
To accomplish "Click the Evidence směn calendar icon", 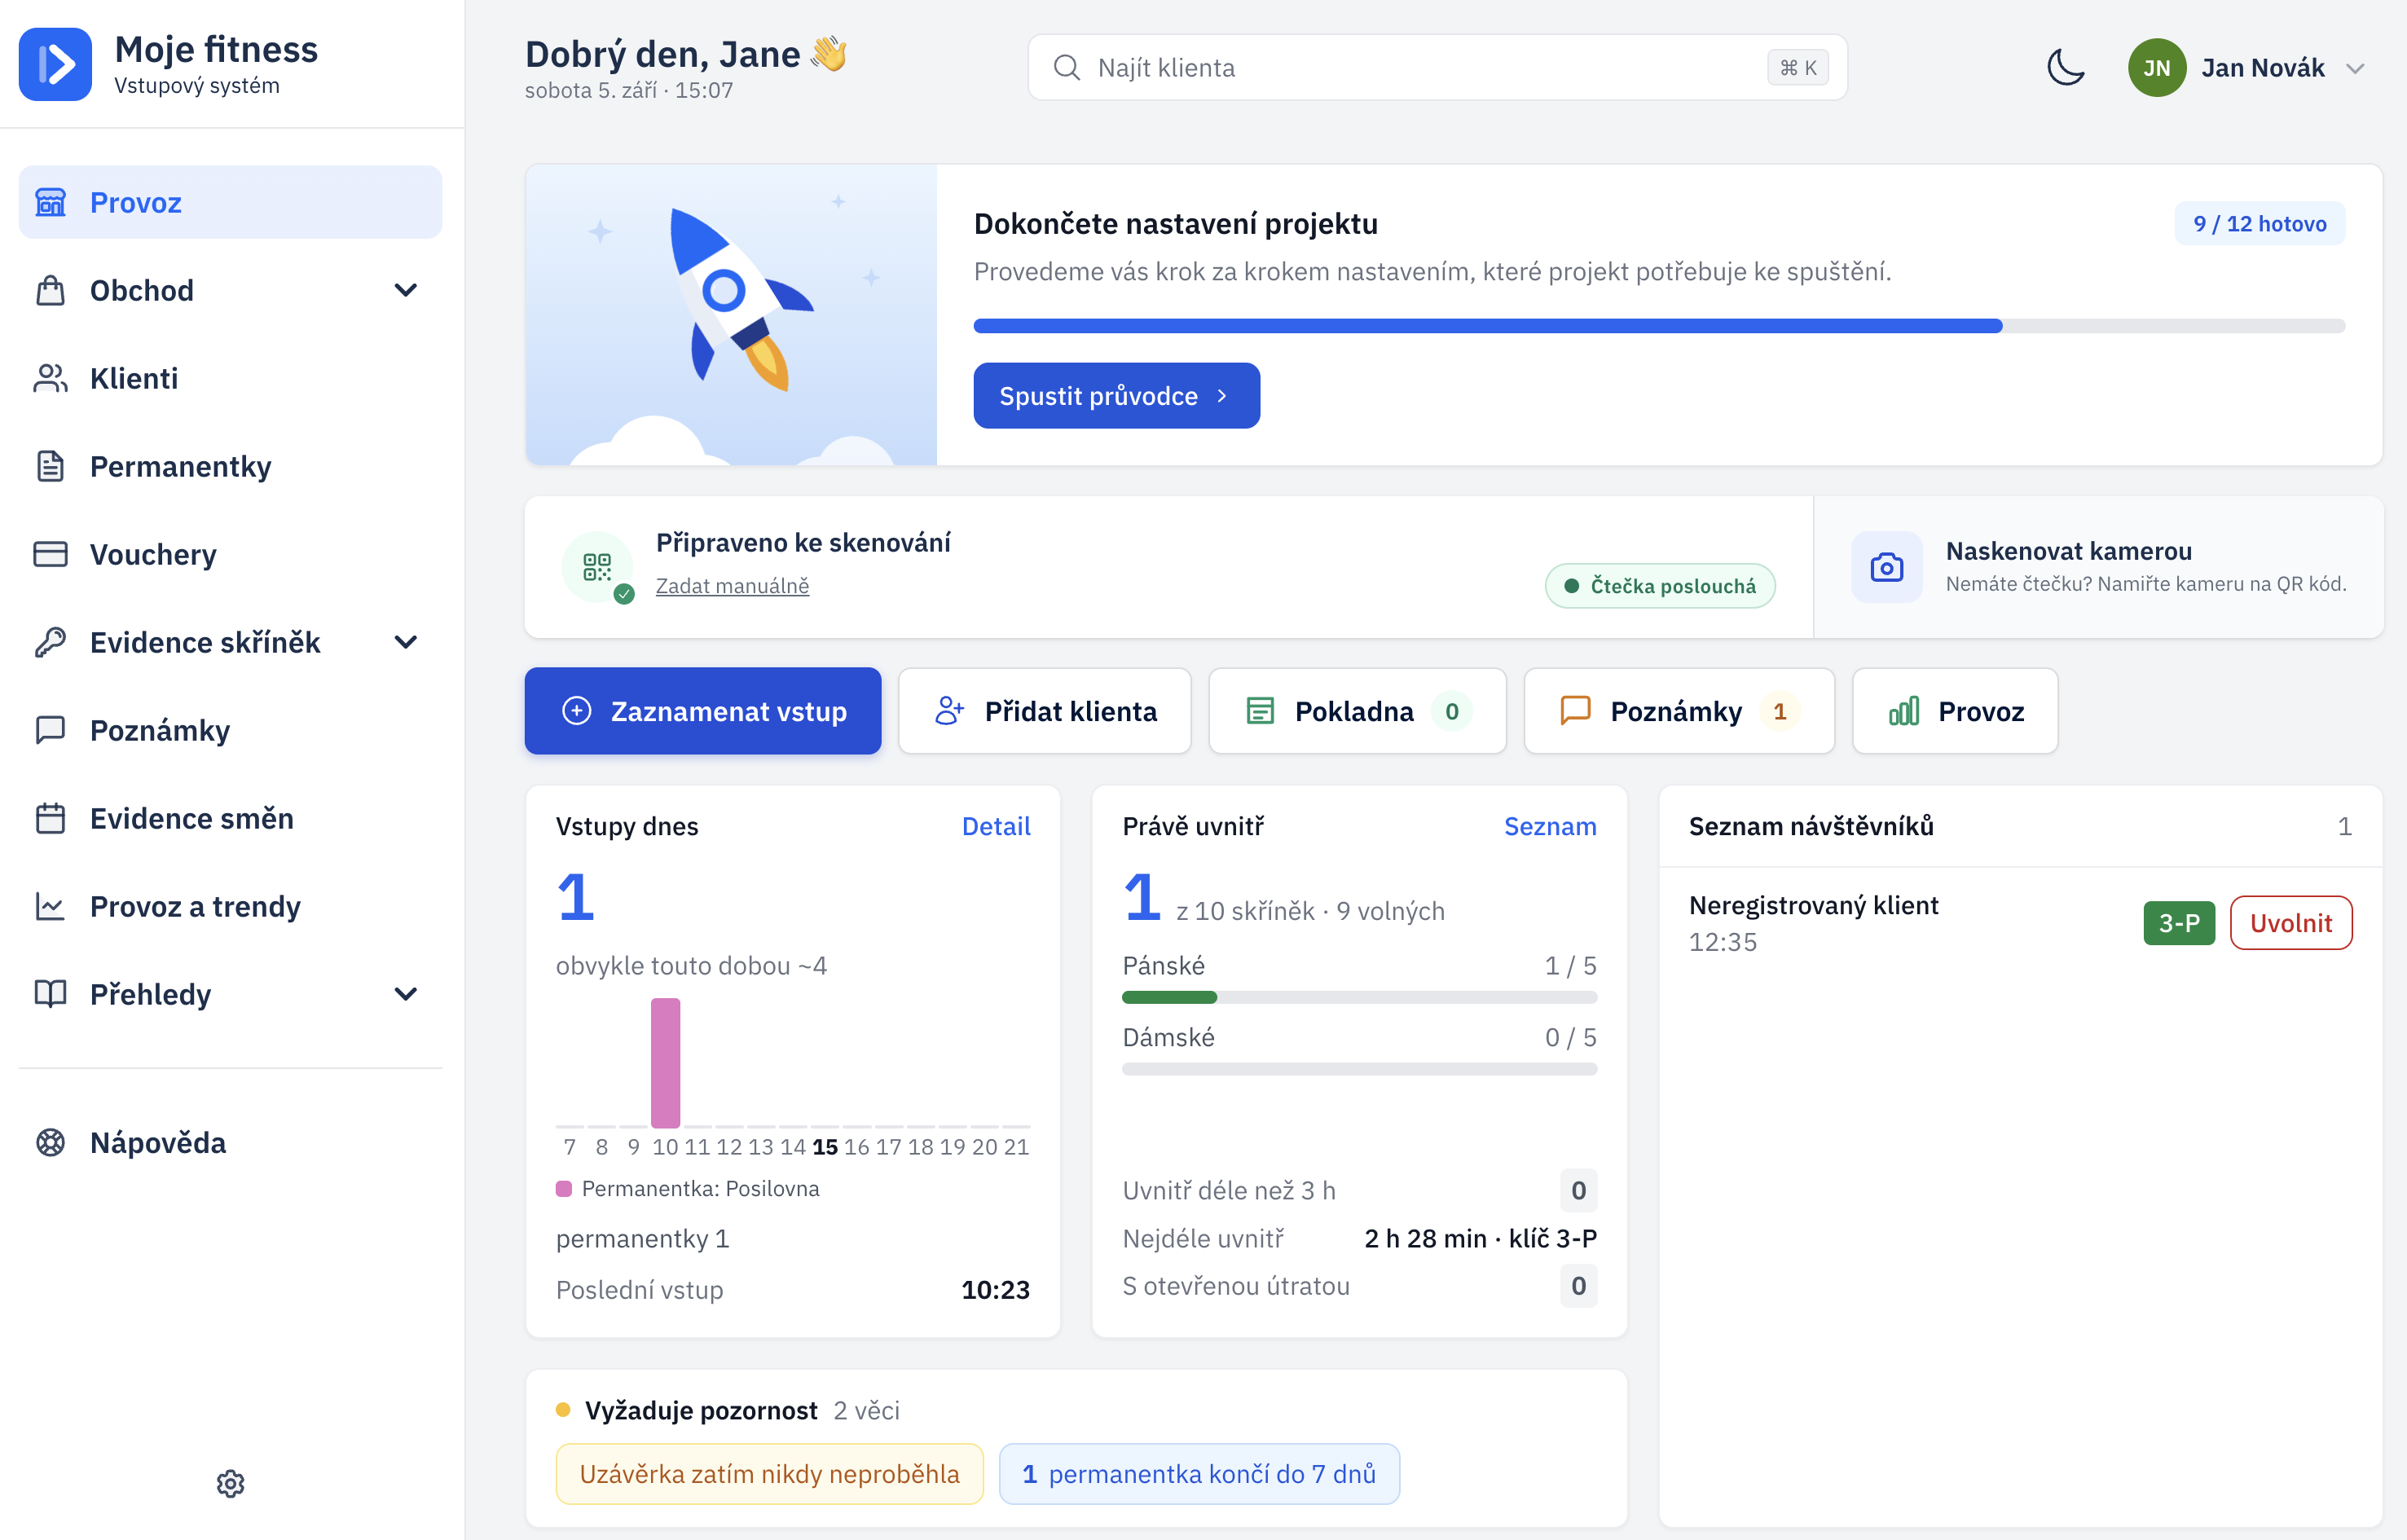I will coord(50,818).
